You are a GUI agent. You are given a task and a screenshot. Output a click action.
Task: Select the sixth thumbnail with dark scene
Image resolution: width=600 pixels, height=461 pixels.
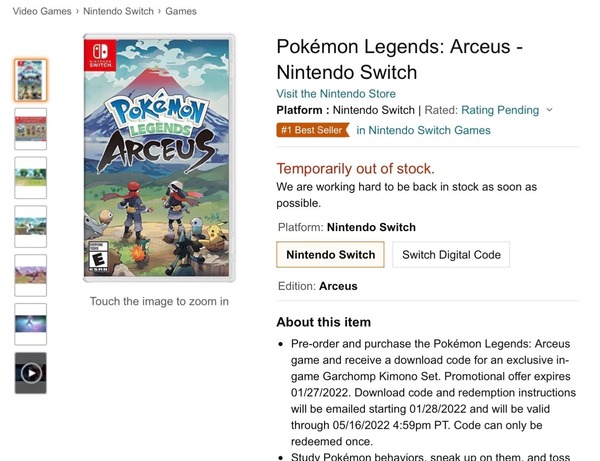pyautogui.click(x=30, y=324)
